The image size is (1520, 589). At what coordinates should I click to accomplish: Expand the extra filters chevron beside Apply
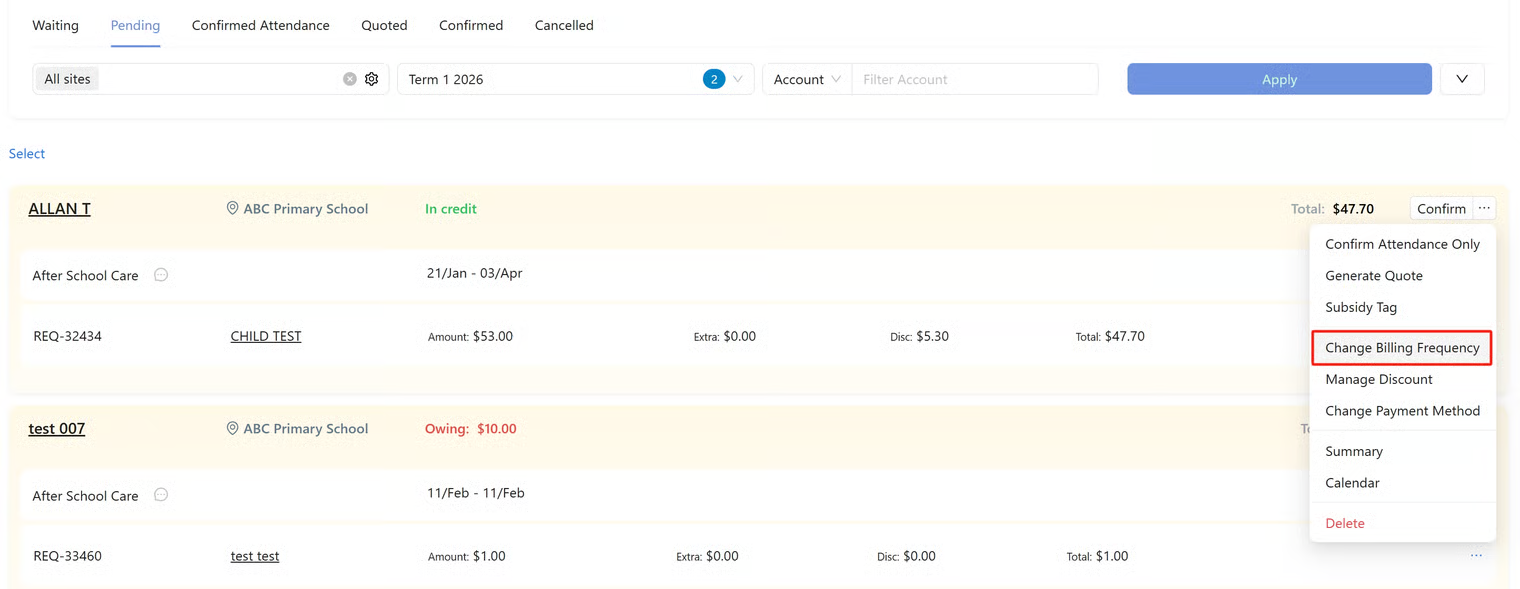[1462, 79]
